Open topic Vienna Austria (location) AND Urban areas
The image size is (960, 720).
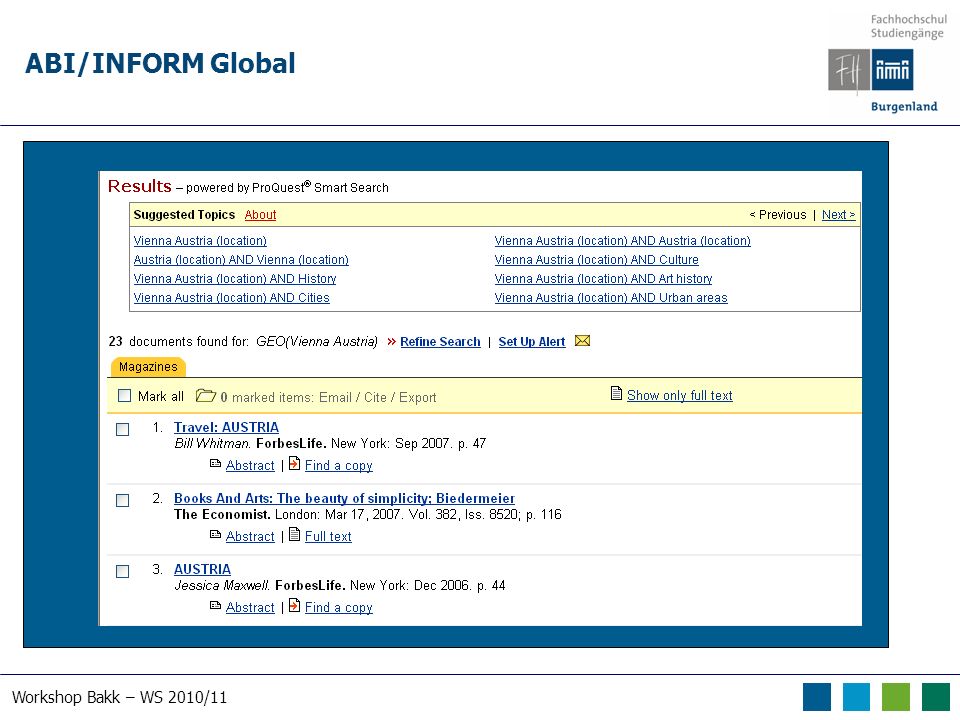pyautogui.click(x=611, y=298)
